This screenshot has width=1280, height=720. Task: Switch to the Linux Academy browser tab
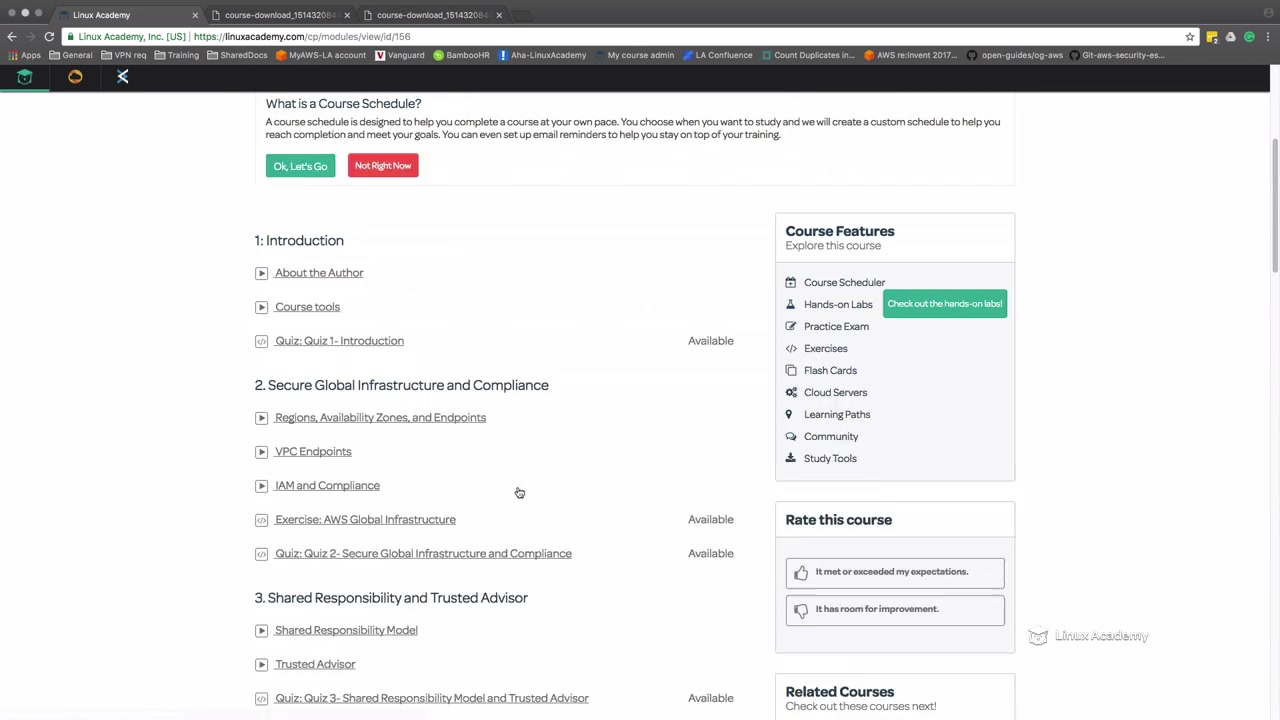coord(127,15)
